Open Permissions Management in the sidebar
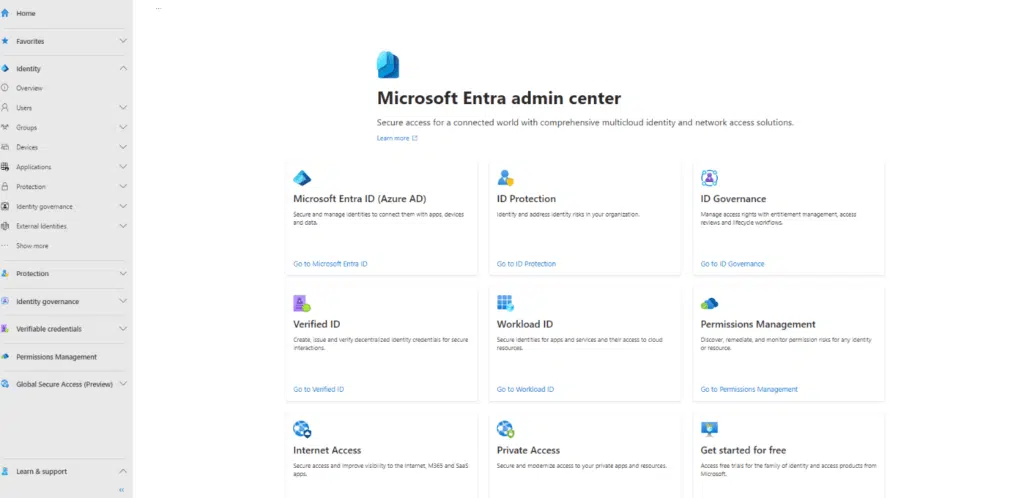This screenshot has height=498, width=1024. click(56, 357)
